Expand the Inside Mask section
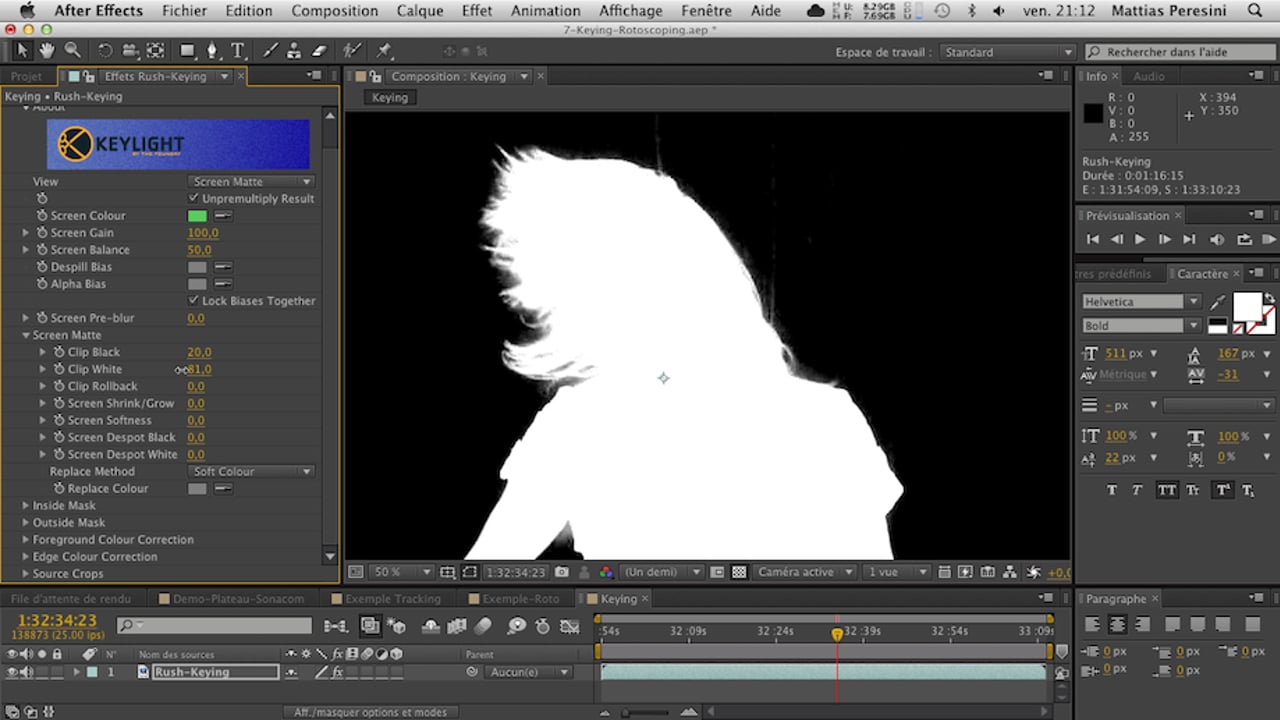 coord(25,505)
